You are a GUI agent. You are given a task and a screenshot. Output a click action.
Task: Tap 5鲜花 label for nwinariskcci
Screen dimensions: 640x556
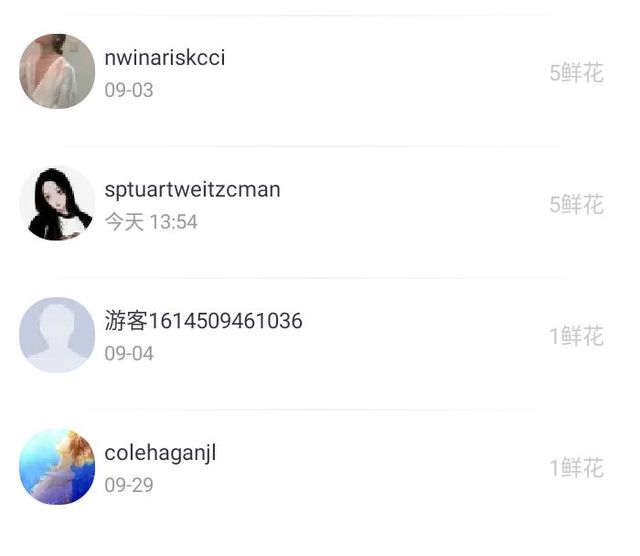(x=576, y=73)
